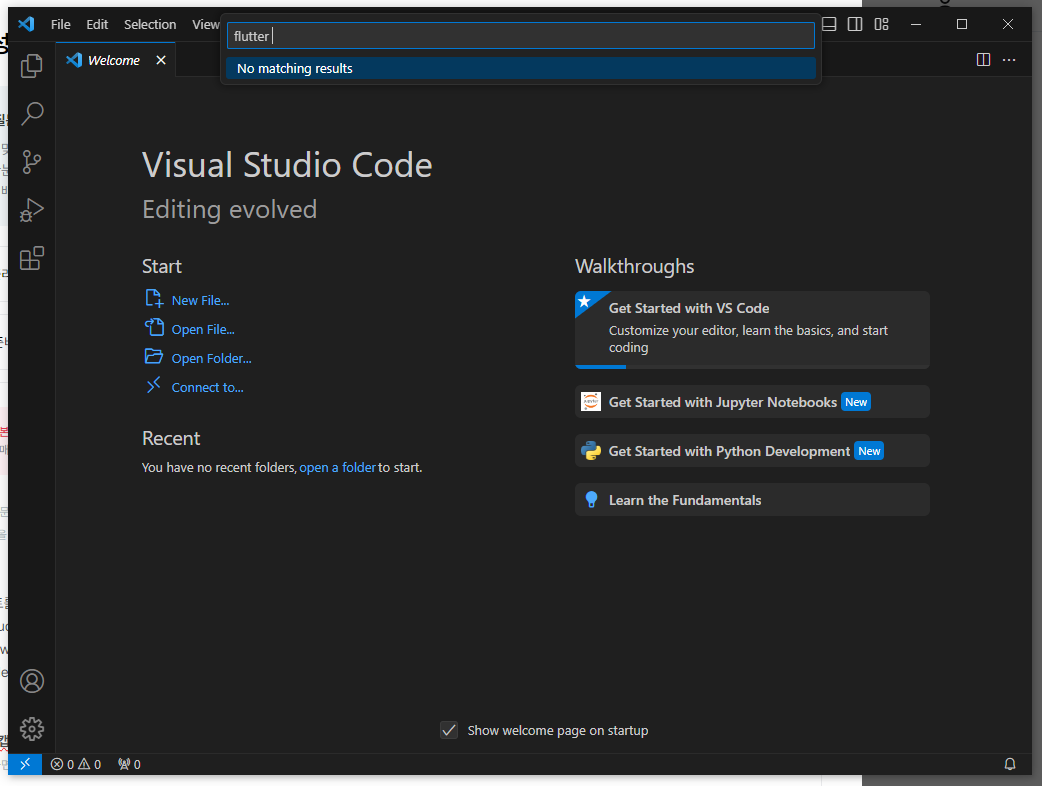Open the Extensions view
The image size is (1042, 786).
(x=31, y=258)
